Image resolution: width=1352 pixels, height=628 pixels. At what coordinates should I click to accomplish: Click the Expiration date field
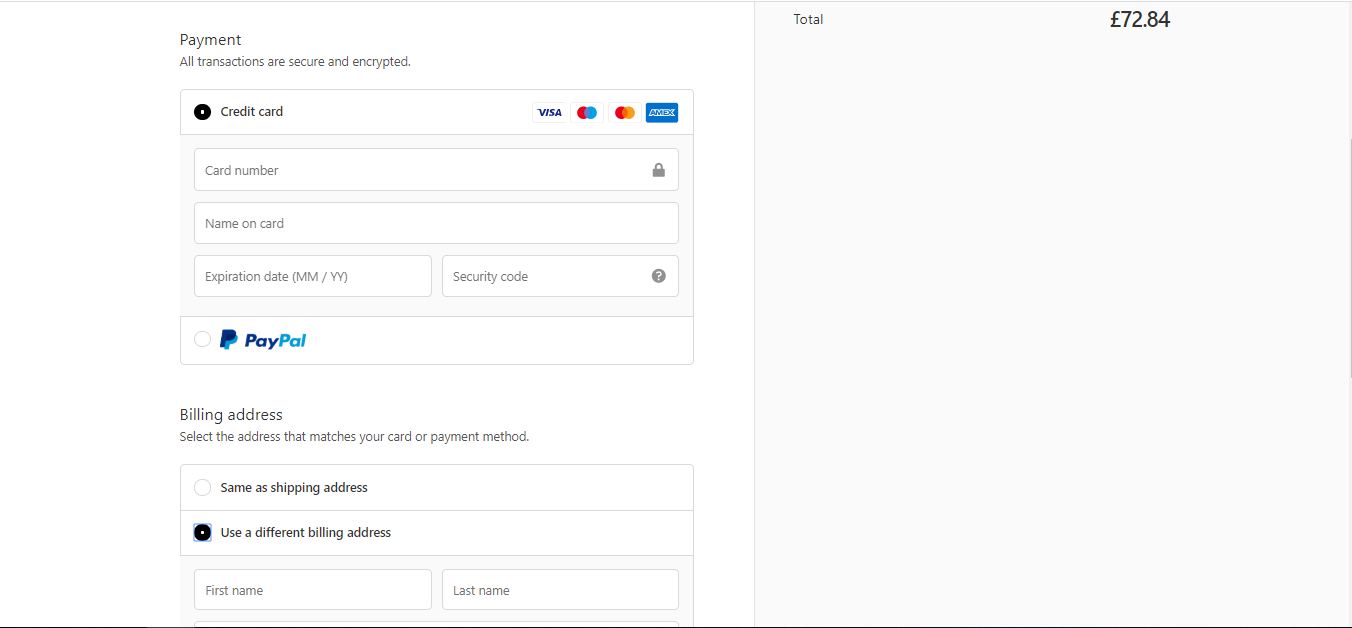pos(313,276)
